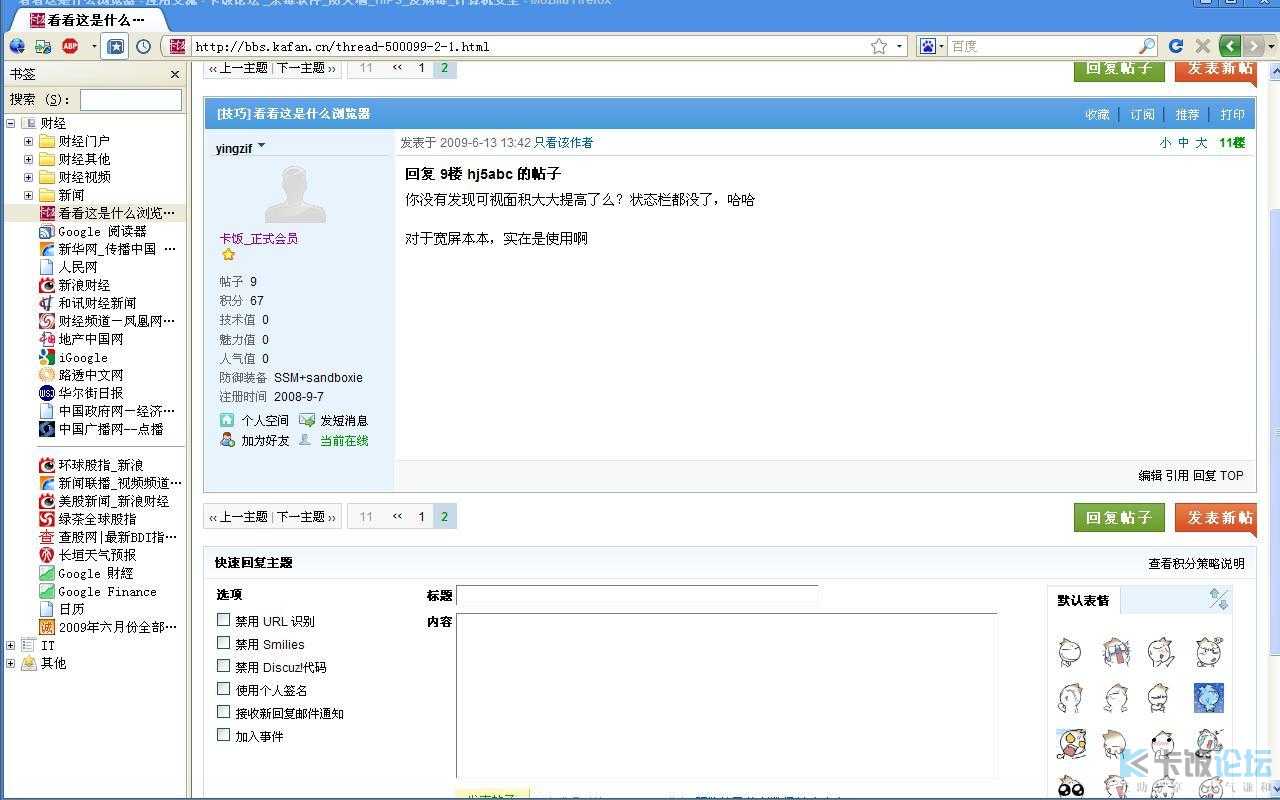The height and width of the screenshot is (800, 1280).
Task: Open the back/forward history dropdown arrow
Action: [1272, 46]
